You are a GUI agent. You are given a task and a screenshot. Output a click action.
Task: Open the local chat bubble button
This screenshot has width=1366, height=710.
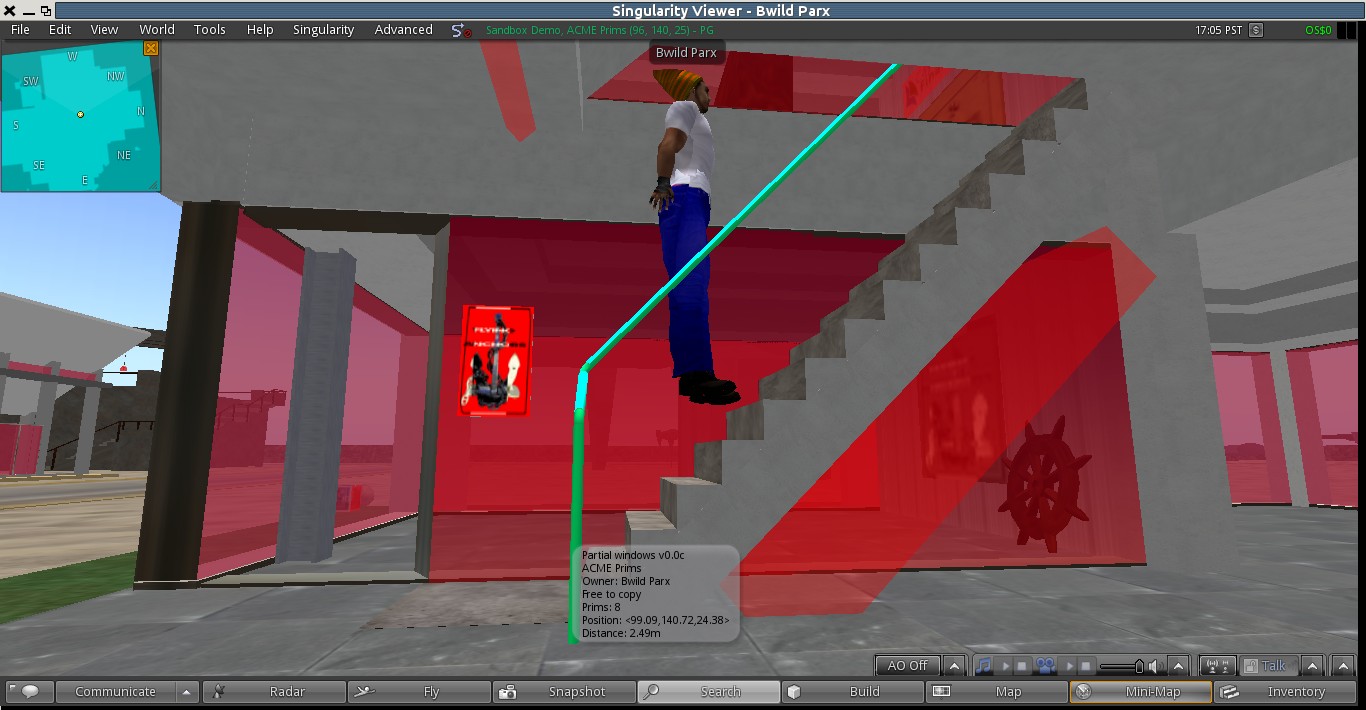click(29, 691)
